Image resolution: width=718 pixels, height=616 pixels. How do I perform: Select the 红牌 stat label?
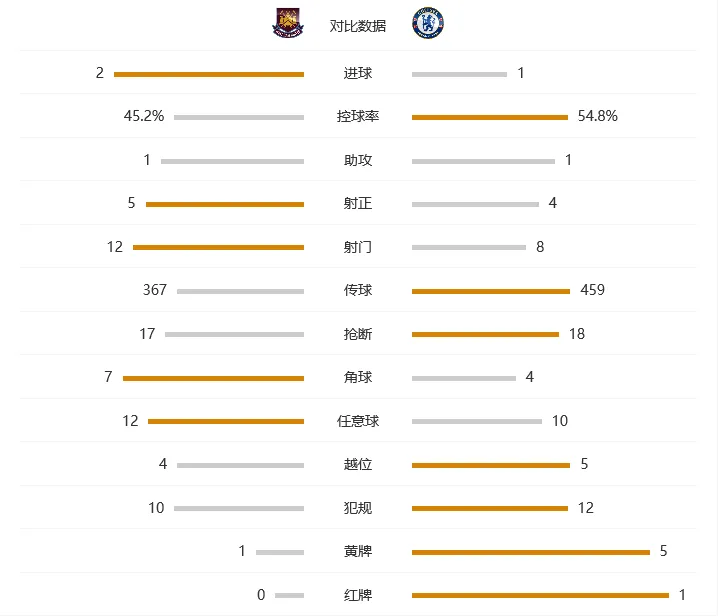[x=358, y=595]
